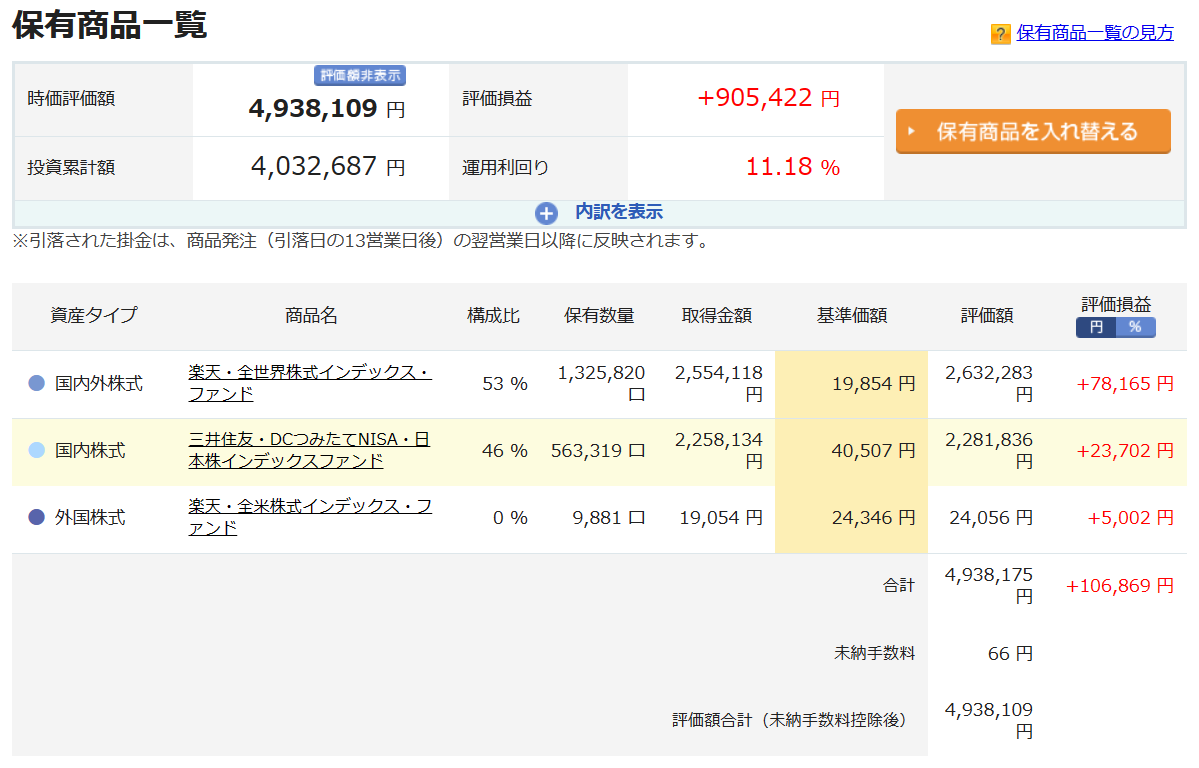Open 保有商品一覧の見方 help link
Viewport: 1199px width, 768px height.
point(1095,33)
